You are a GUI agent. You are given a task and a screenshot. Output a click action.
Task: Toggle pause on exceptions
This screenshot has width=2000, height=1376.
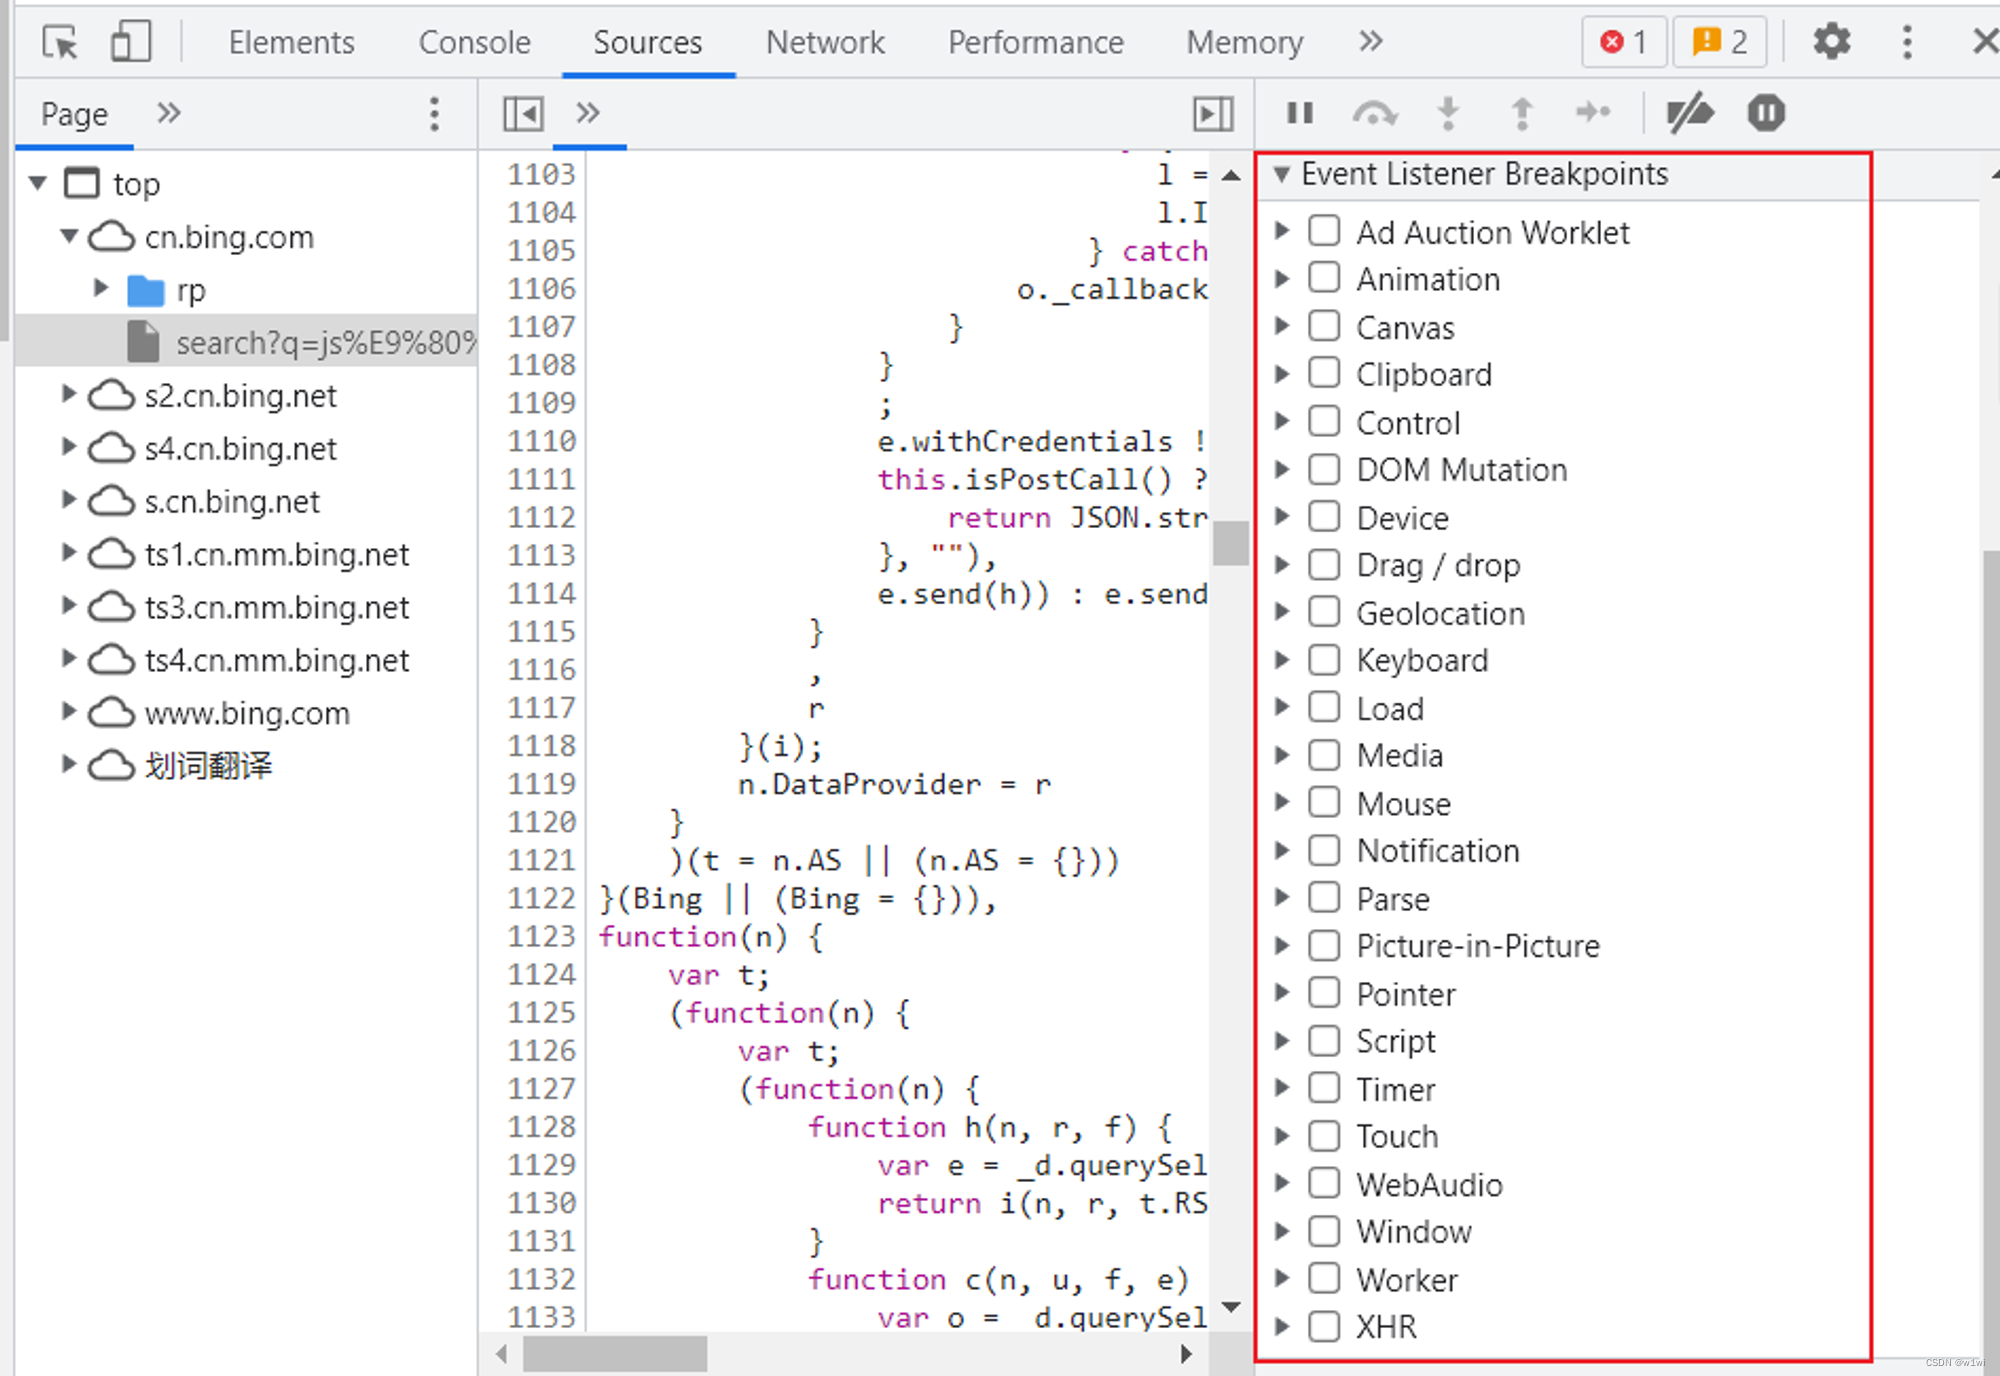(1766, 112)
